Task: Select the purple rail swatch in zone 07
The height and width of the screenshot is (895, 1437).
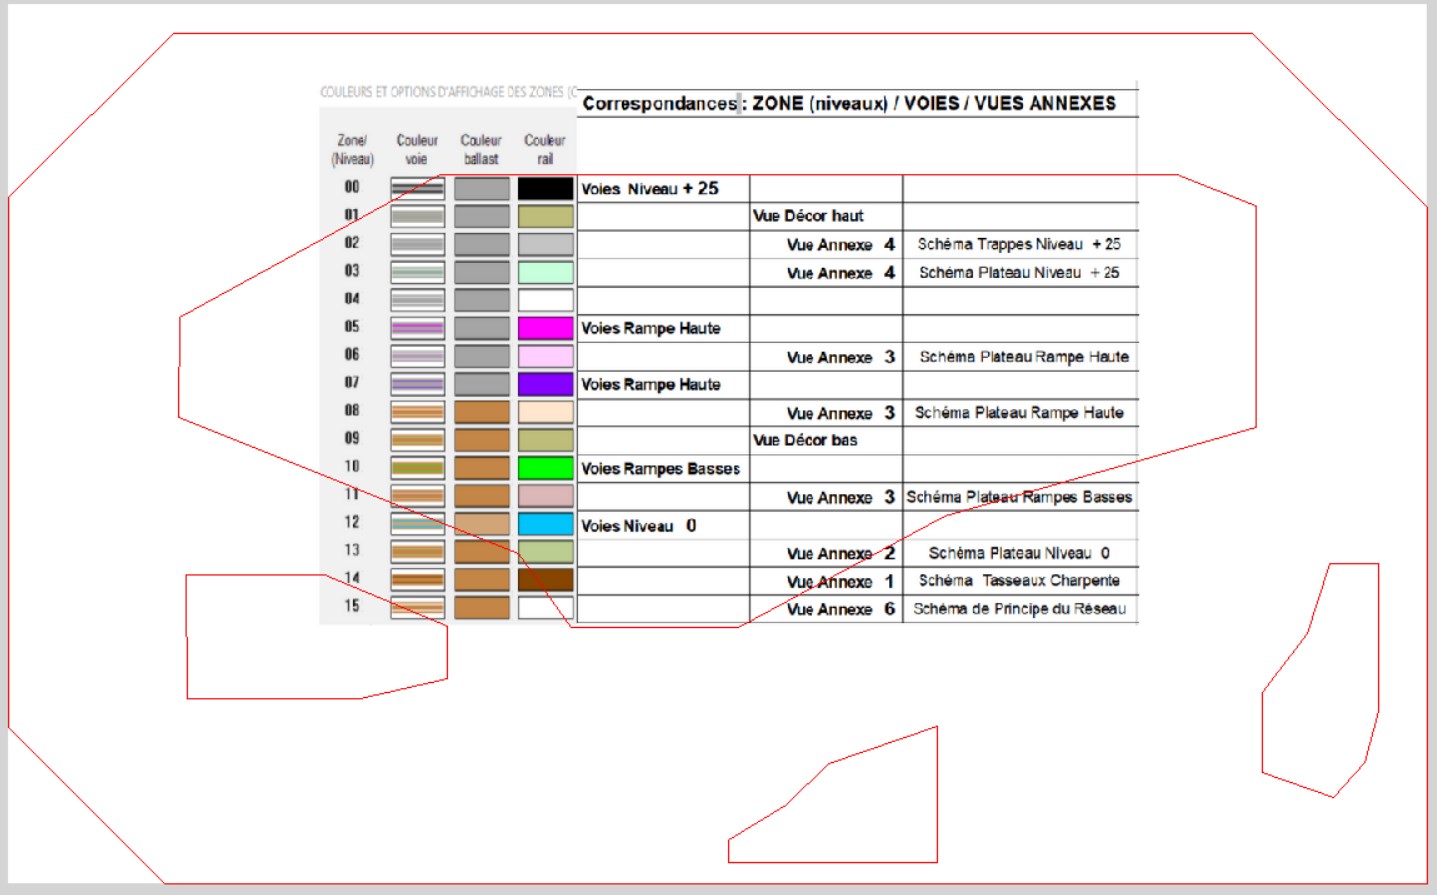Action: pos(545,384)
